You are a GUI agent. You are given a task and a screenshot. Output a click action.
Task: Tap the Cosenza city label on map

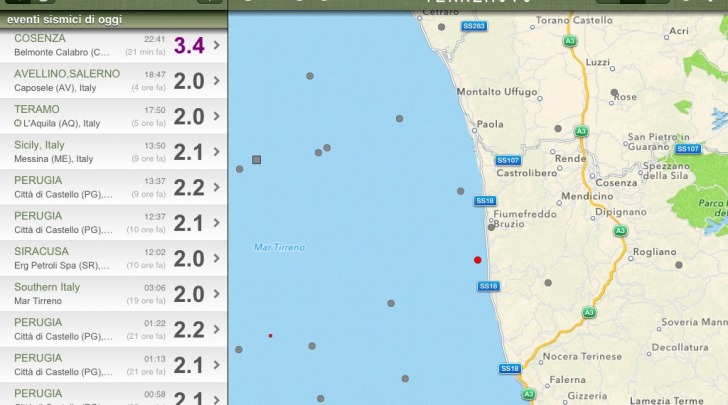click(x=617, y=183)
